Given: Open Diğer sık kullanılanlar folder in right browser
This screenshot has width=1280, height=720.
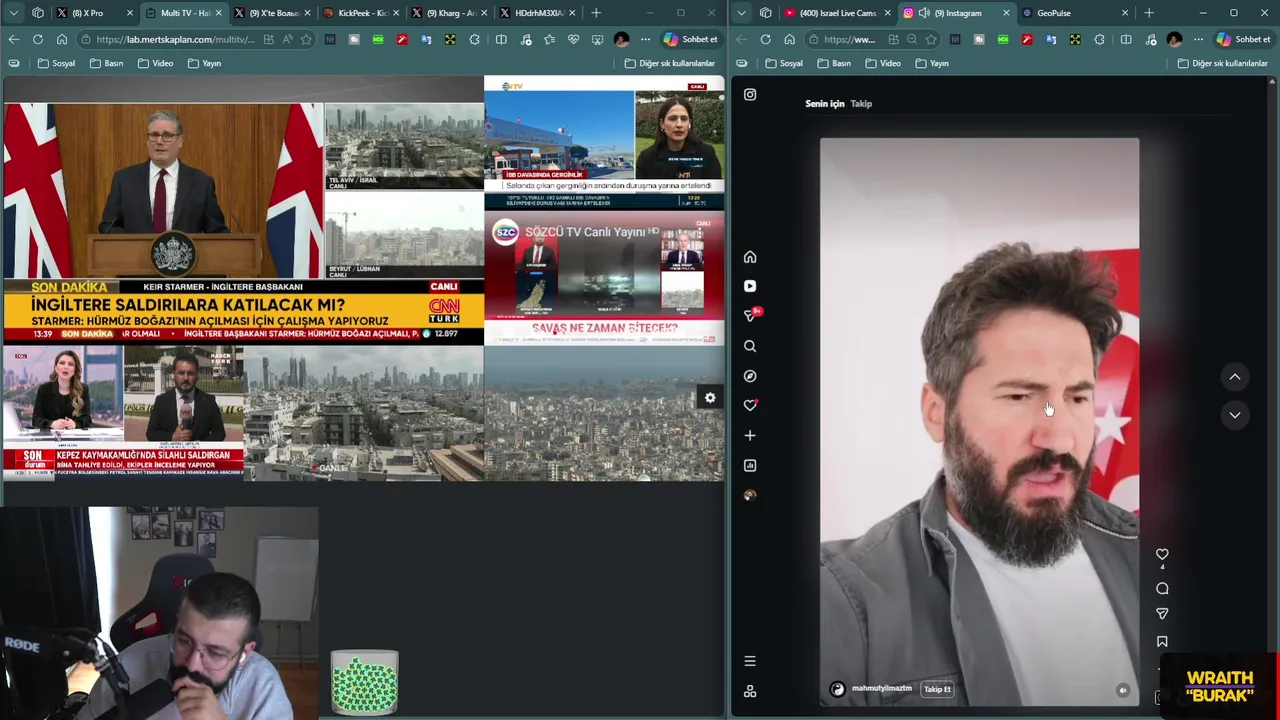Looking at the screenshot, I should (1223, 63).
